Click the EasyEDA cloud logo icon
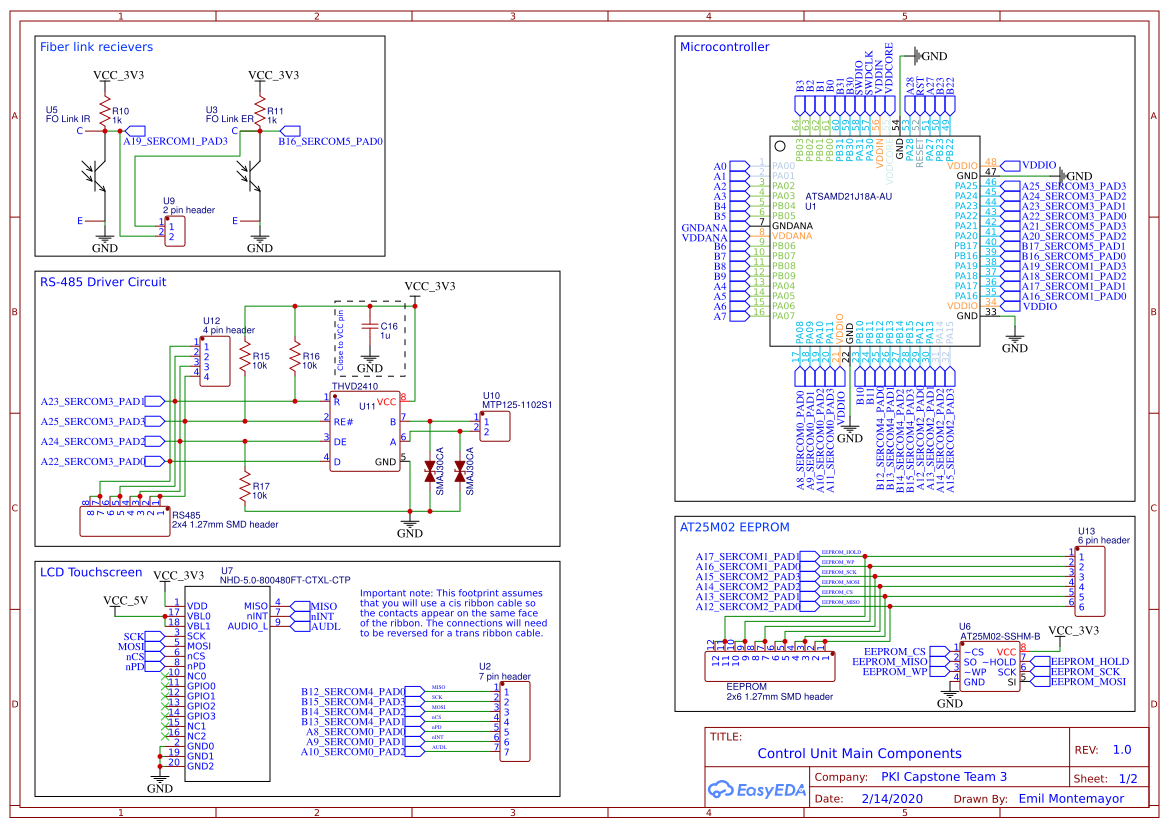 [726, 790]
